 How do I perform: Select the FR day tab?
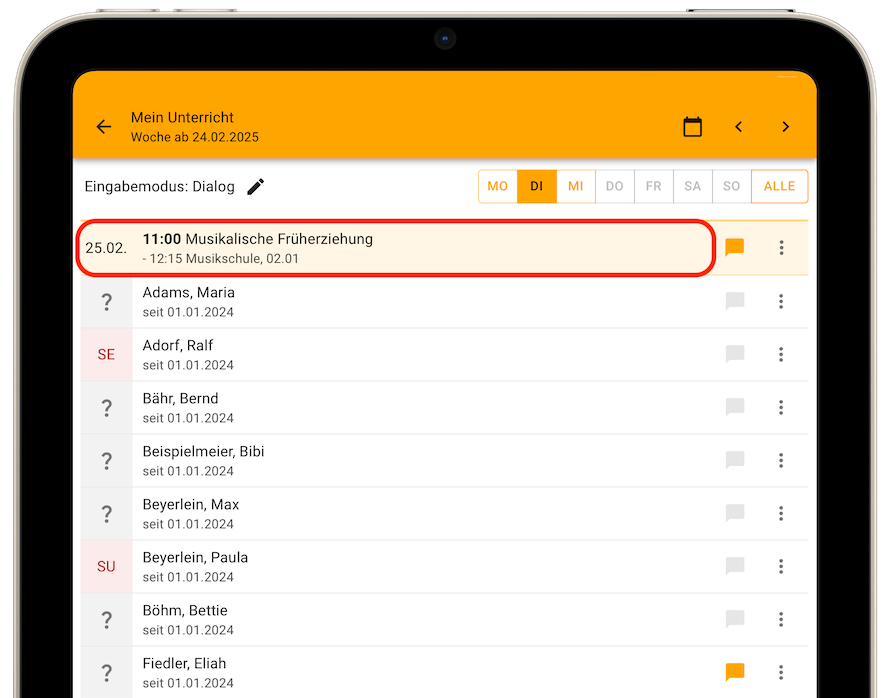point(653,186)
